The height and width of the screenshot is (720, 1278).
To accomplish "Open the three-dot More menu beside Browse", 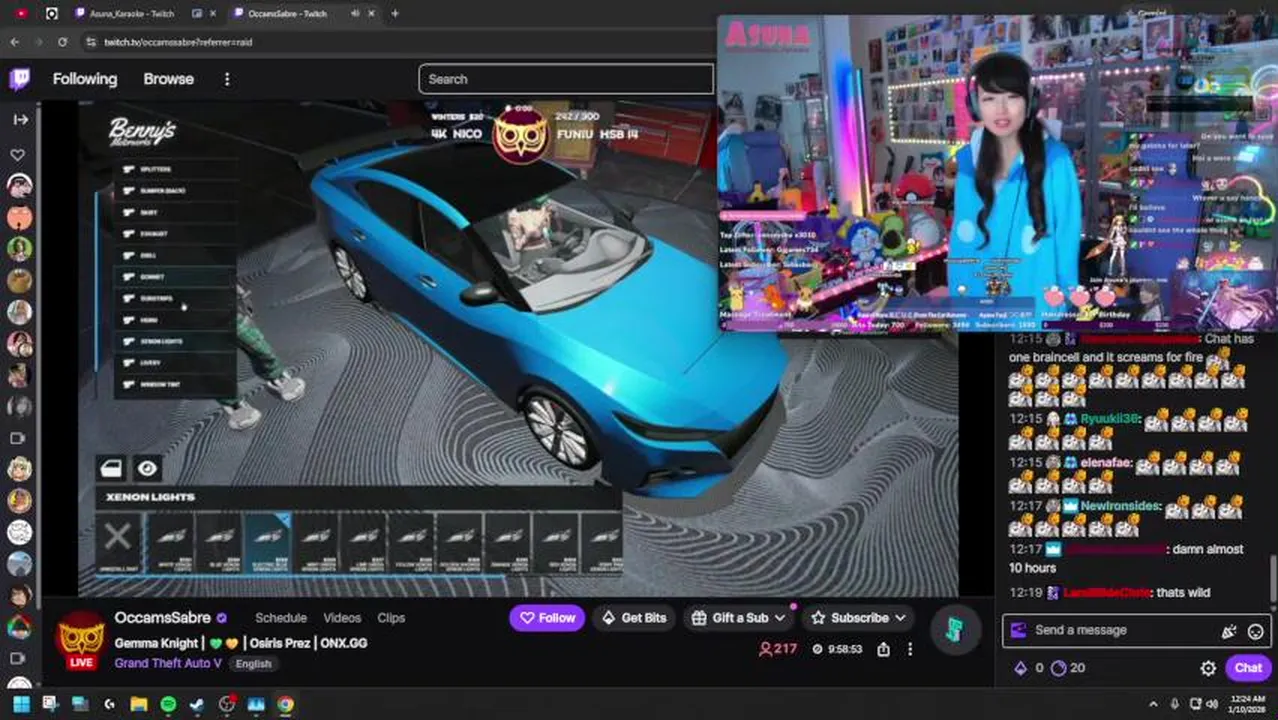I will point(227,79).
